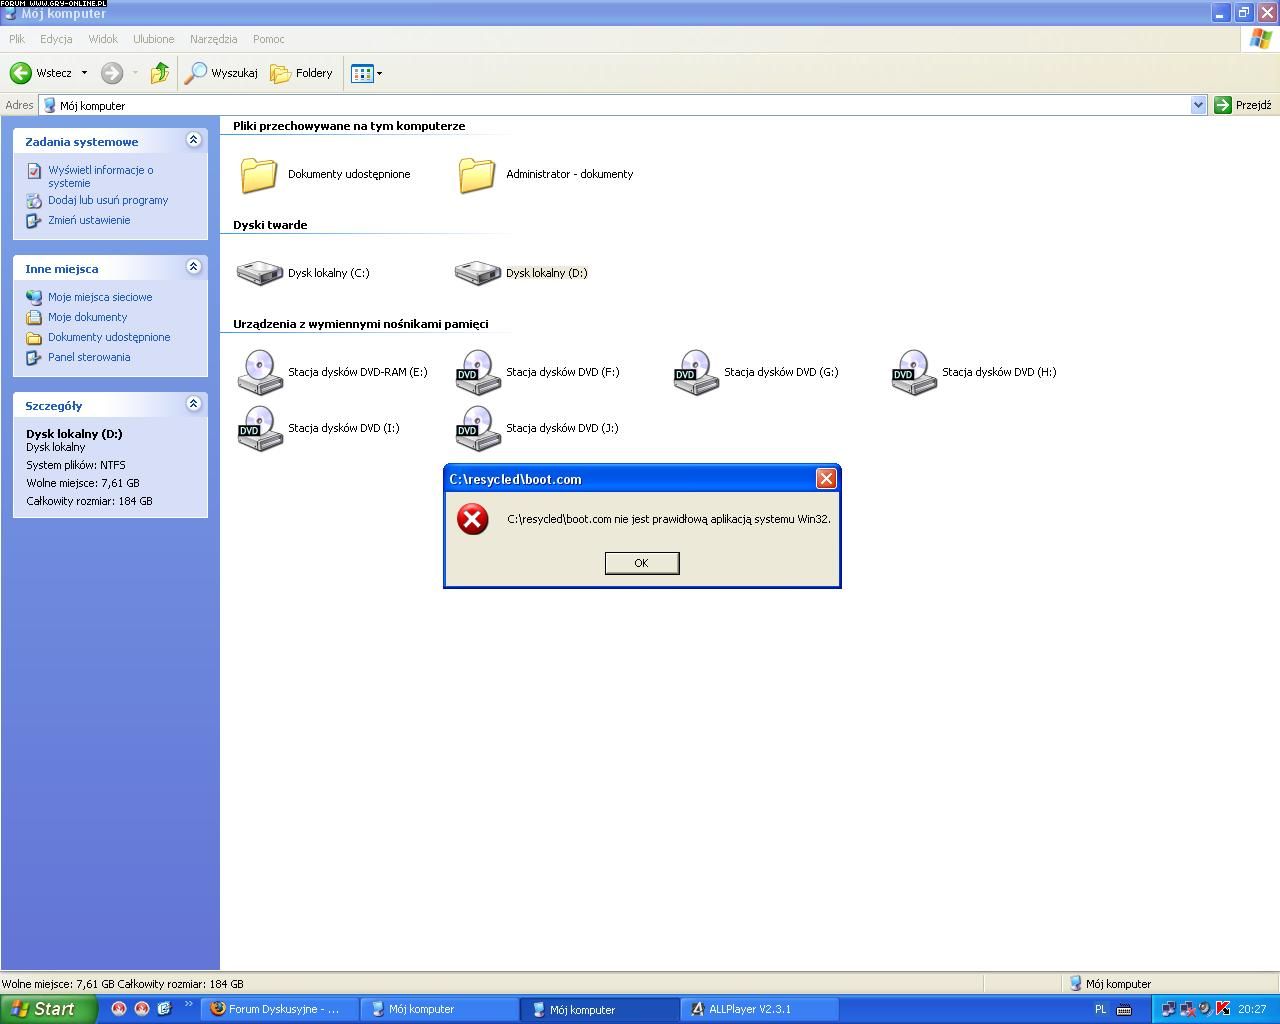Click the keyboard icon next to PL
The height and width of the screenshot is (1024, 1280).
click(x=1124, y=1009)
